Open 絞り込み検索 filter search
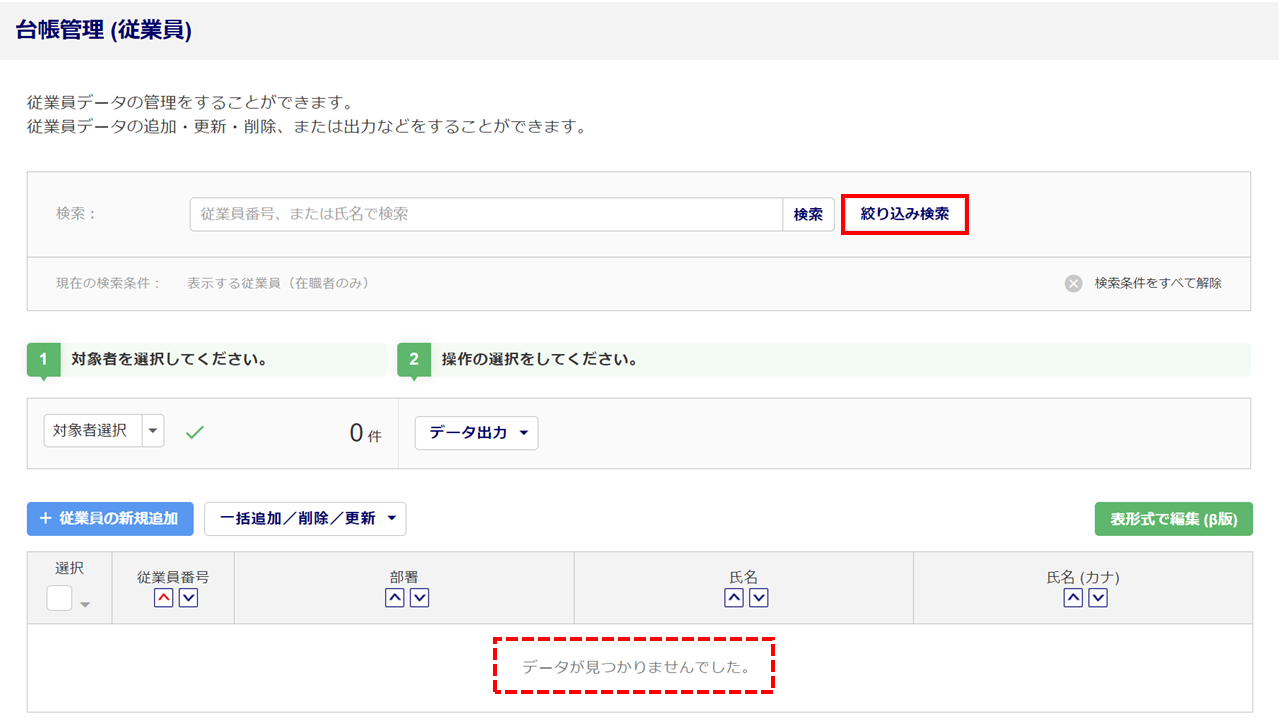Viewport: 1280px width, 721px height. tap(905, 214)
